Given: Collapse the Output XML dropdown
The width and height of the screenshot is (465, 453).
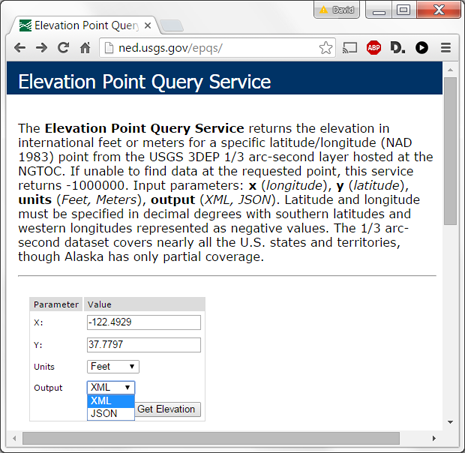Looking at the screenshot, I should [x=111, y=387].
